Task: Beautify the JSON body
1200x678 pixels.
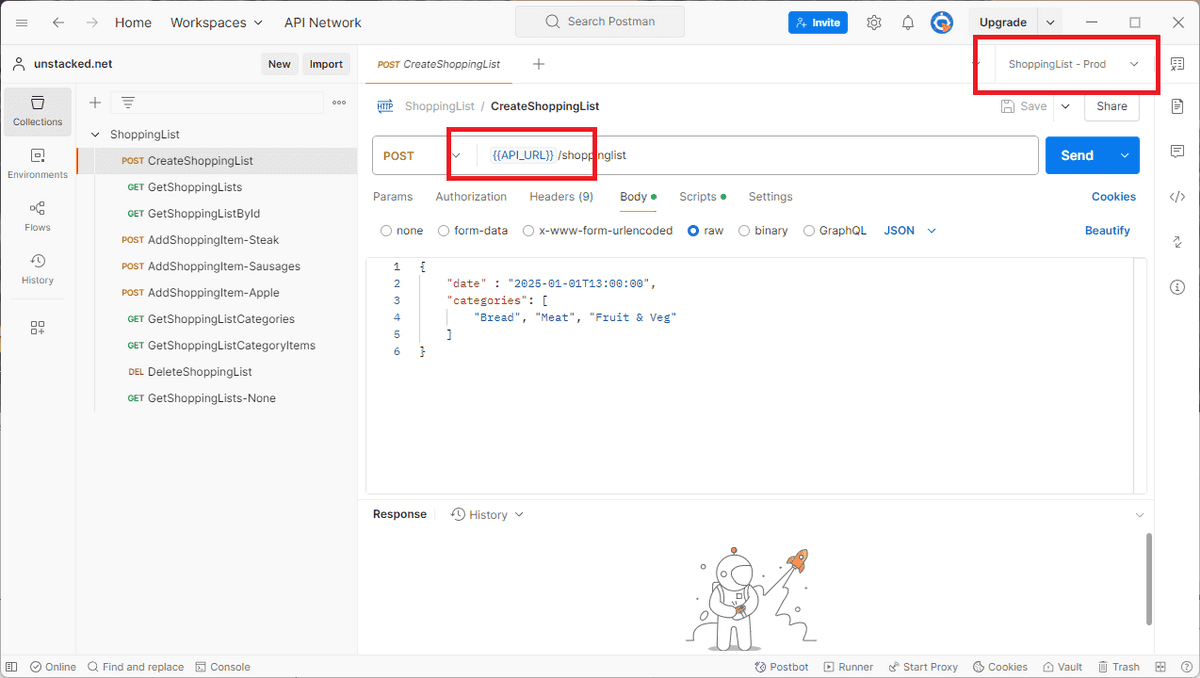Action: (x=1107, y=230)
